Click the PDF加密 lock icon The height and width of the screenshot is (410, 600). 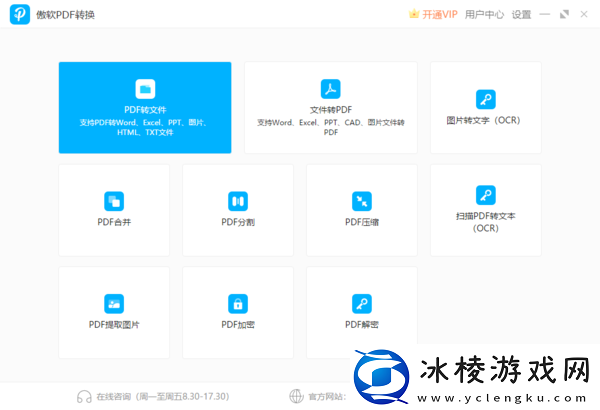coord(238,304)
